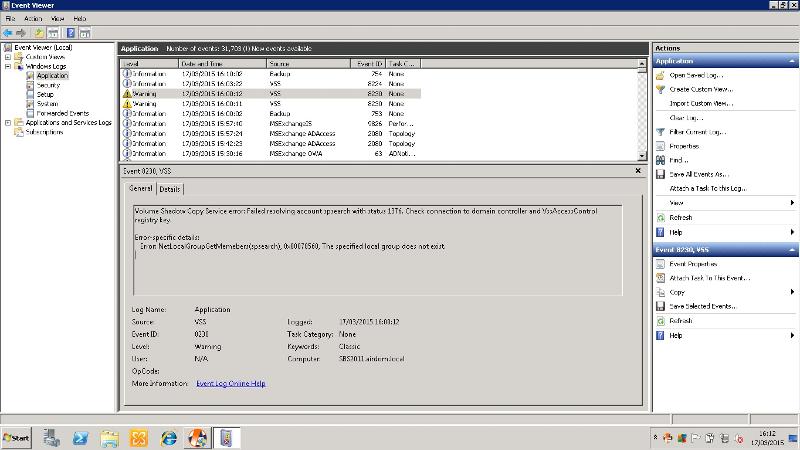This screenshot has width=800, height=450.
Task: Select MSExchangeIS event 9826 row
Action: coord(271,123)
